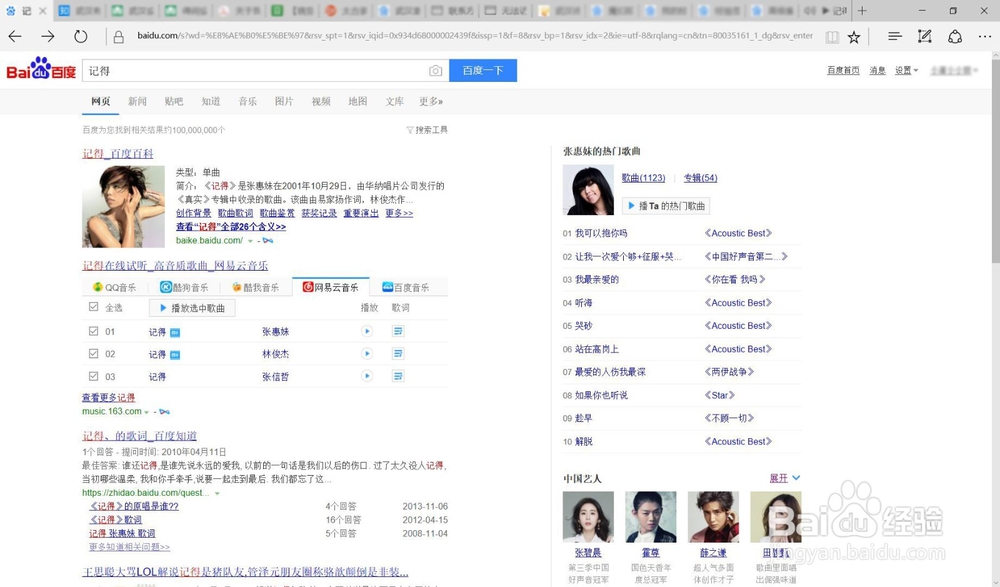Switch to 新闻 search tab
This screenshot has width=1000, height=587.
[x=137, y=101]
